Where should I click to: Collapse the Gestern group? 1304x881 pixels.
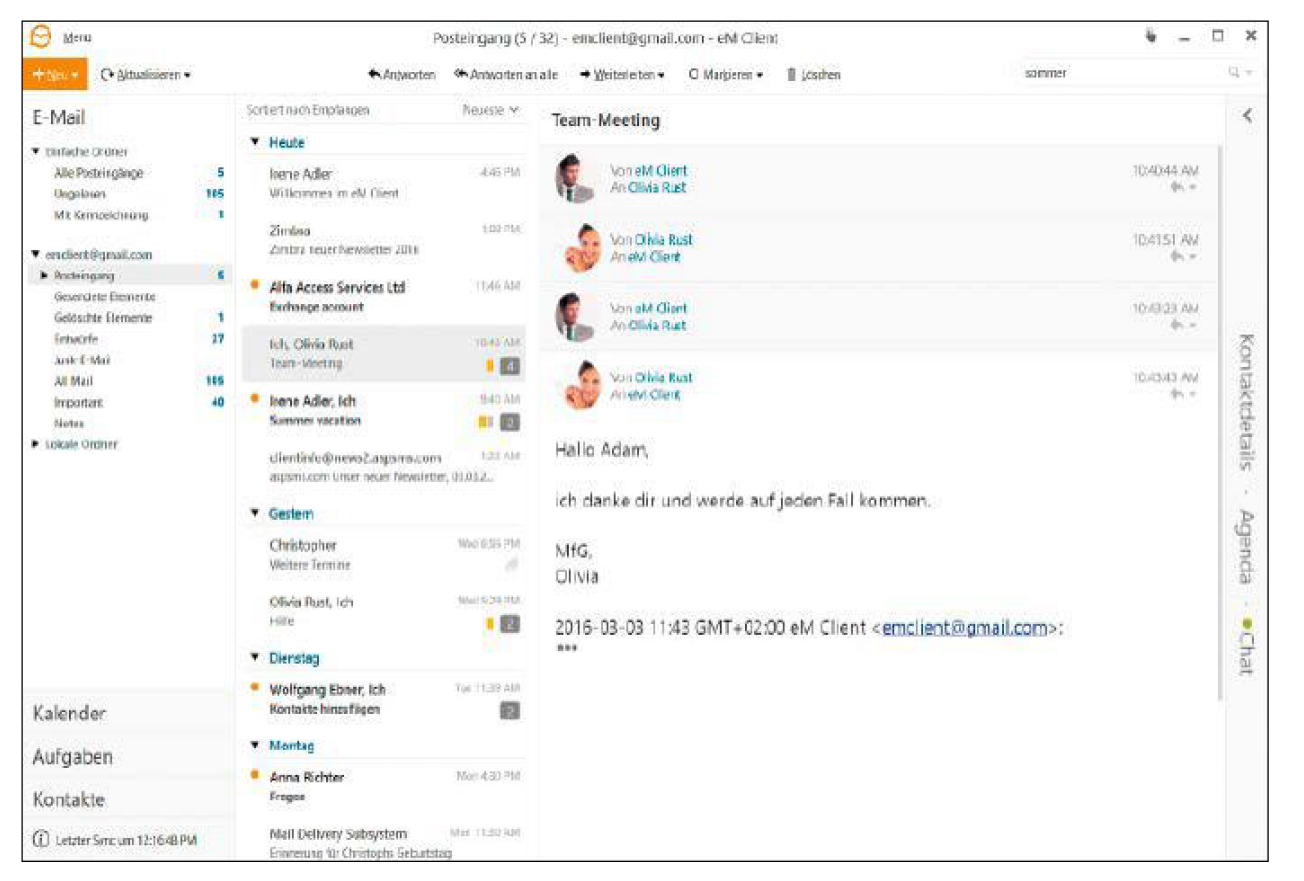tap(255, 514)
